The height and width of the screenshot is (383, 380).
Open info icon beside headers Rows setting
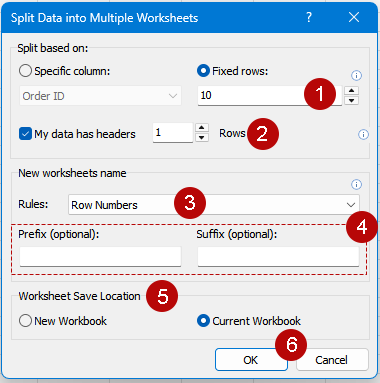pos(363,135)
